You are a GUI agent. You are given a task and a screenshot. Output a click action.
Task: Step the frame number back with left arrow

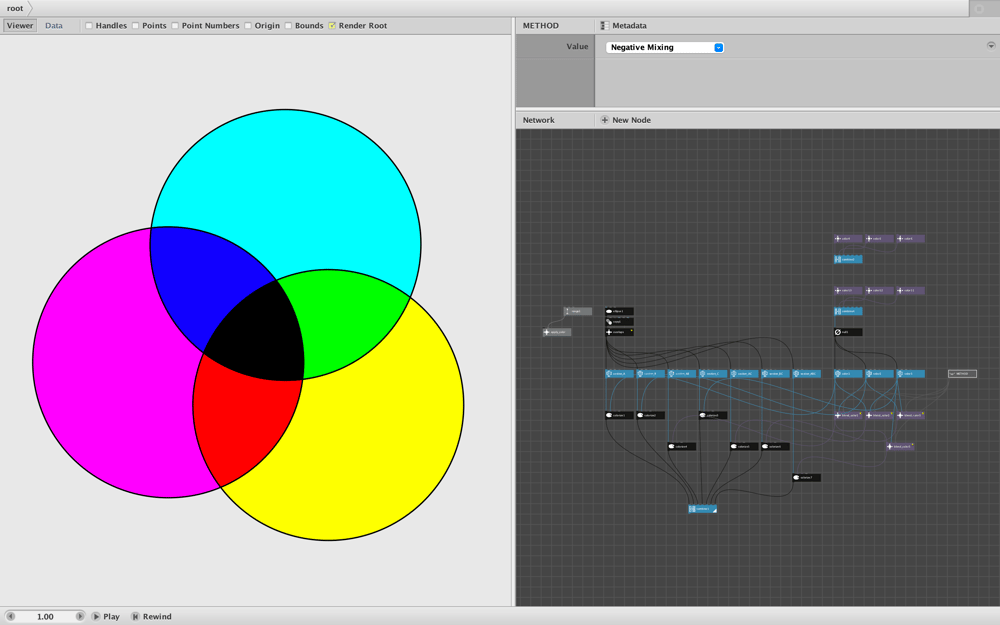pyautogui.click(x=10, y=616)
